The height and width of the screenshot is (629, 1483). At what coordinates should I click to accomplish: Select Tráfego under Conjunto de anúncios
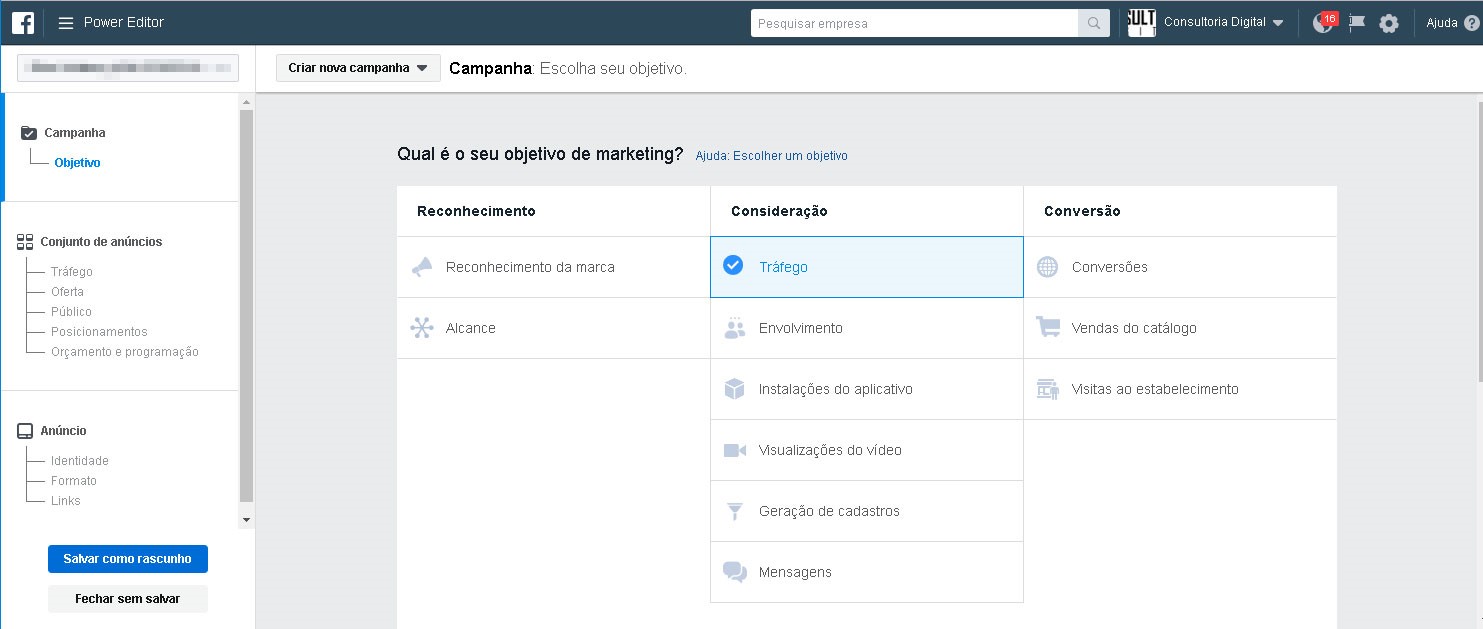click(72, 272)
